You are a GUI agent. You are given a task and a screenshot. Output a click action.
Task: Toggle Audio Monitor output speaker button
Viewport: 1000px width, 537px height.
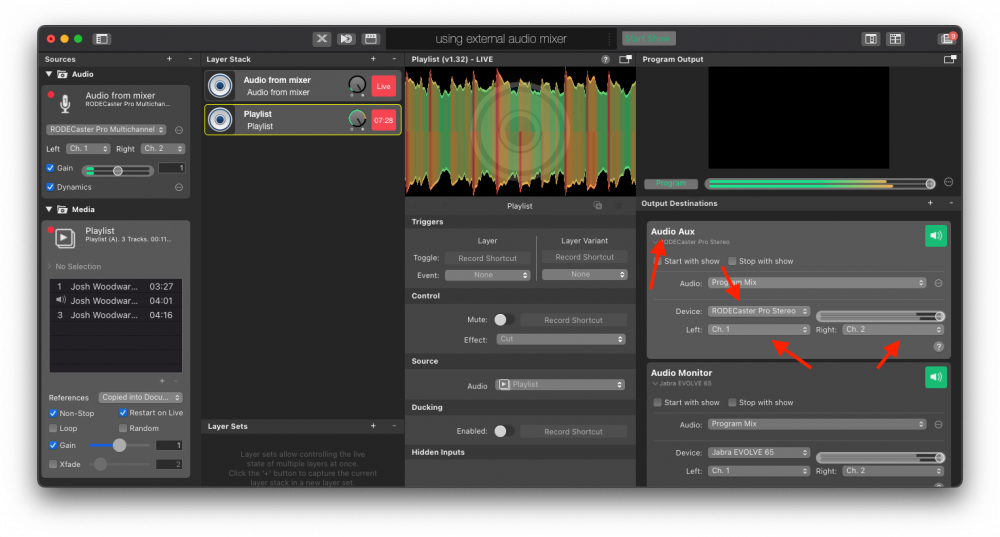(936, 377)
